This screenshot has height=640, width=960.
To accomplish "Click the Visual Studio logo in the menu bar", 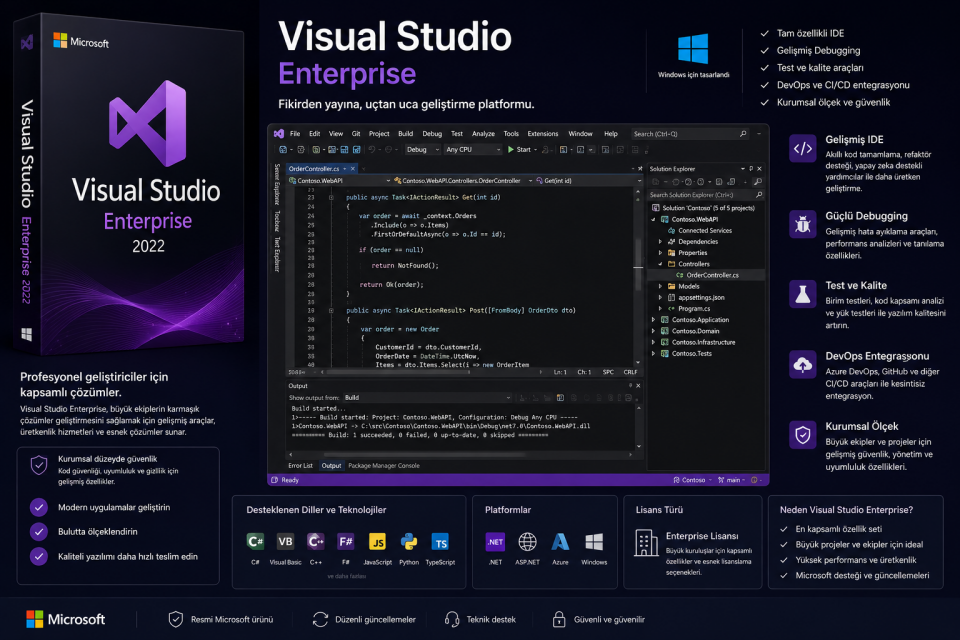I will 279,134.
